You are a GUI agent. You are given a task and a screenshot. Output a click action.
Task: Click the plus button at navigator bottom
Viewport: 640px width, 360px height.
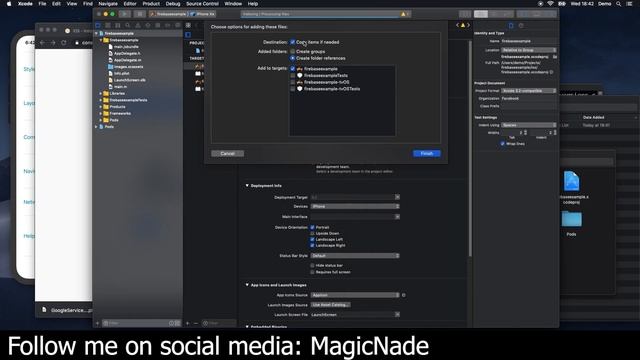pyautogui.click(x=97, y=323)
